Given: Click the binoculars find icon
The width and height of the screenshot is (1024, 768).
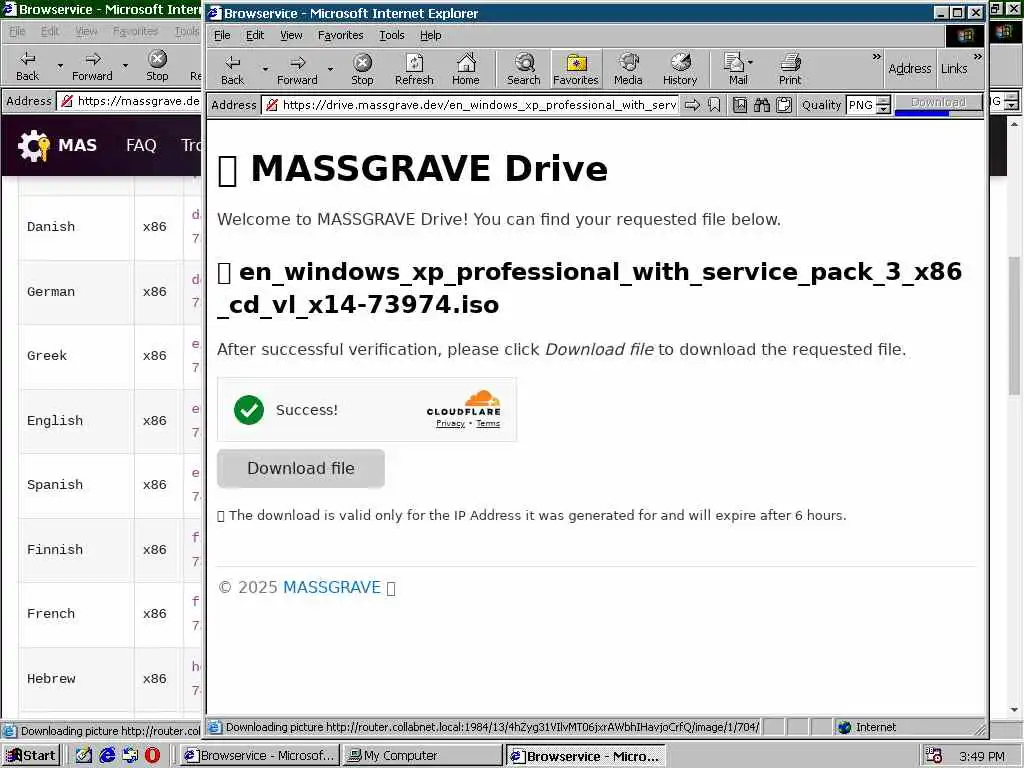Looking at the screenshot, I should [x=761, y=104].
